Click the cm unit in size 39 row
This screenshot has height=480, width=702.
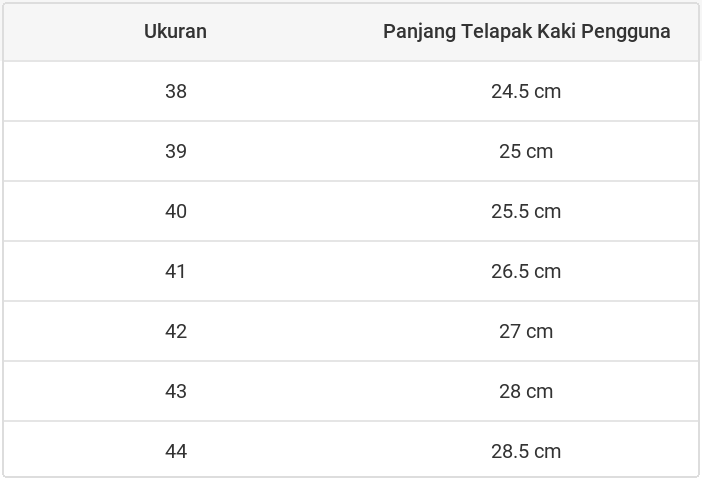[540, 151]
